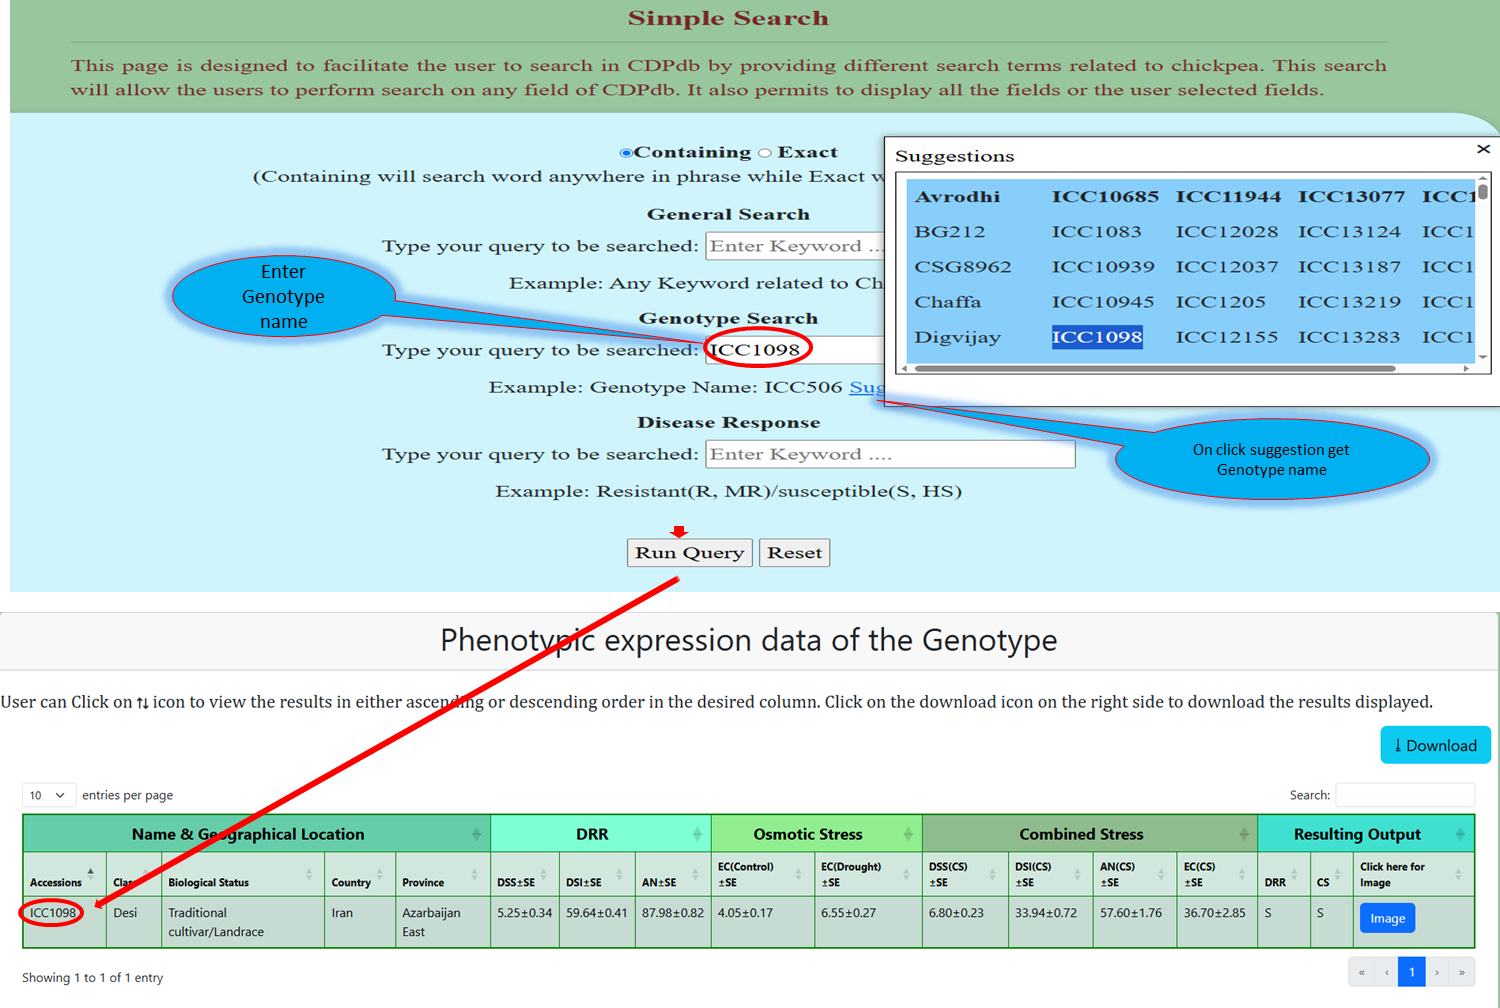
Task: Close the Suggestions popup
Action: pos(1483,149)
